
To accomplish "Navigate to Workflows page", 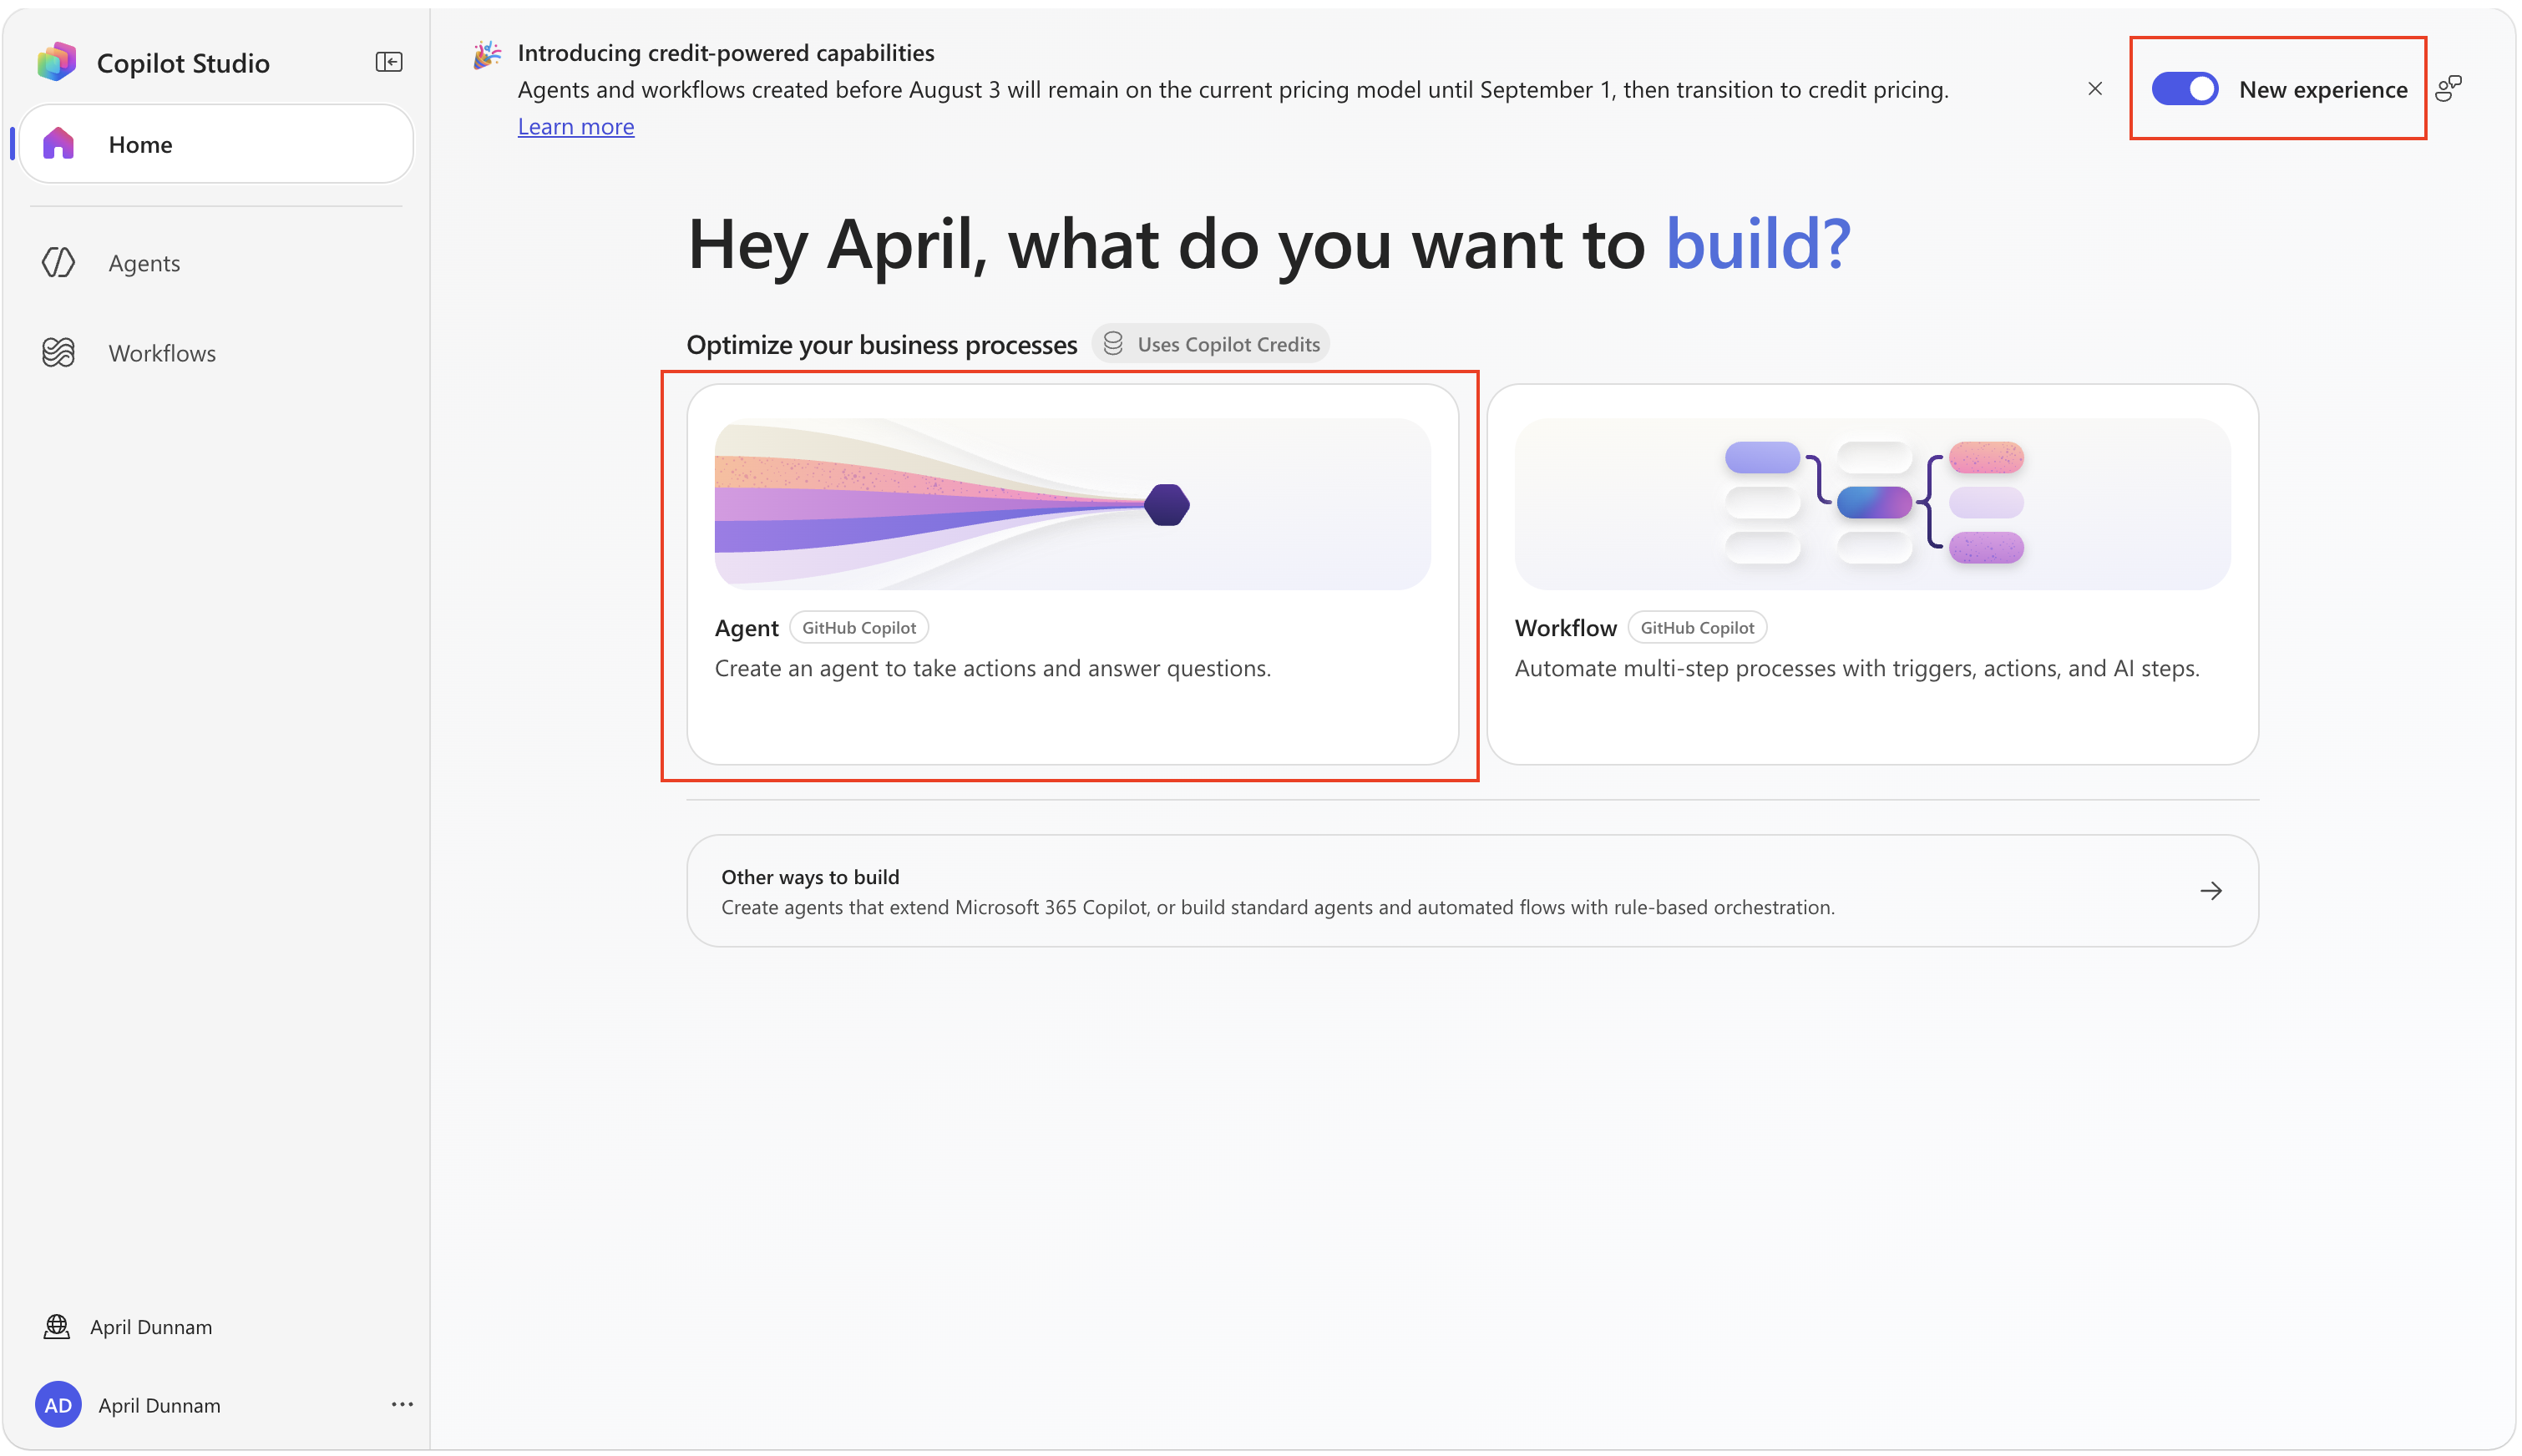I will pyautogui.click(x=216, y=353).
